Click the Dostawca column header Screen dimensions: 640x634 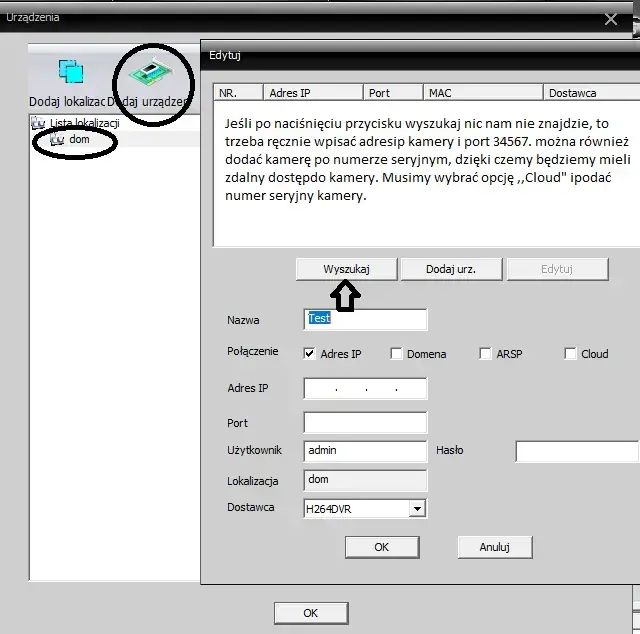click(x=592, y=93)
